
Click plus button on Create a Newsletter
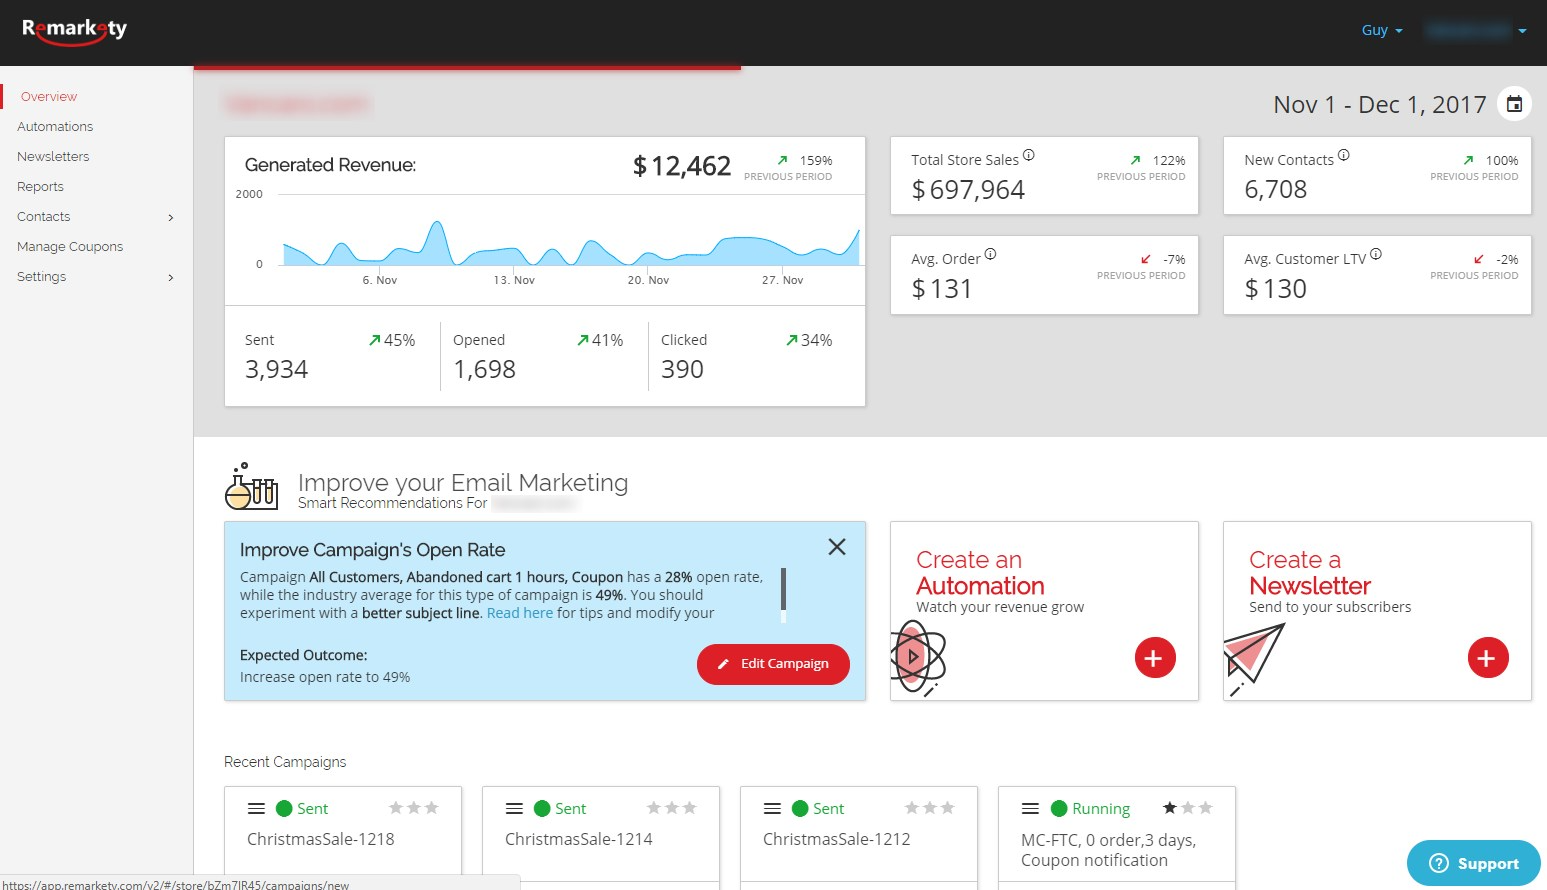(x=1488, y=657)
